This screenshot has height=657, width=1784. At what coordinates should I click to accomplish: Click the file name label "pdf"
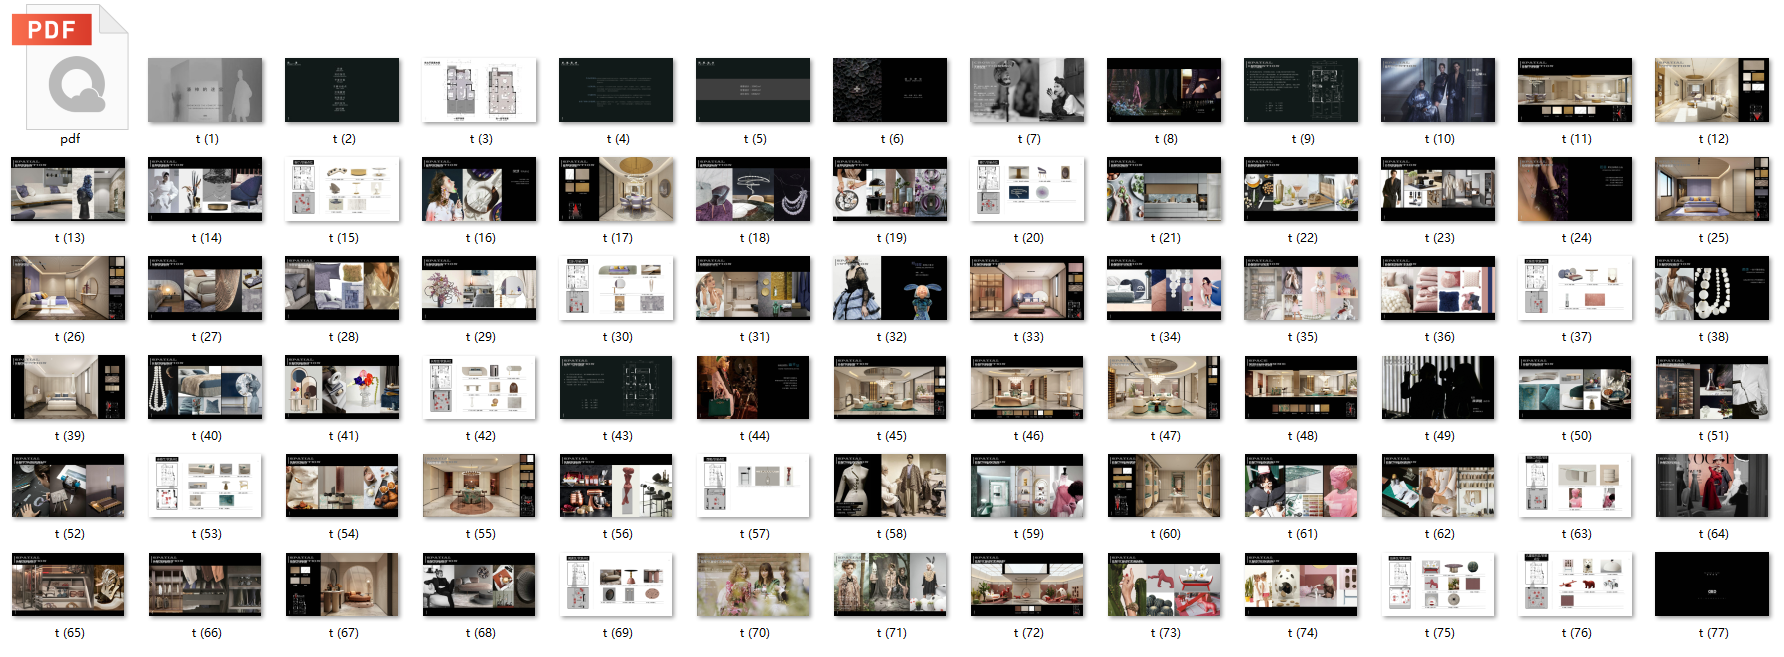click(x=70, y=139)
